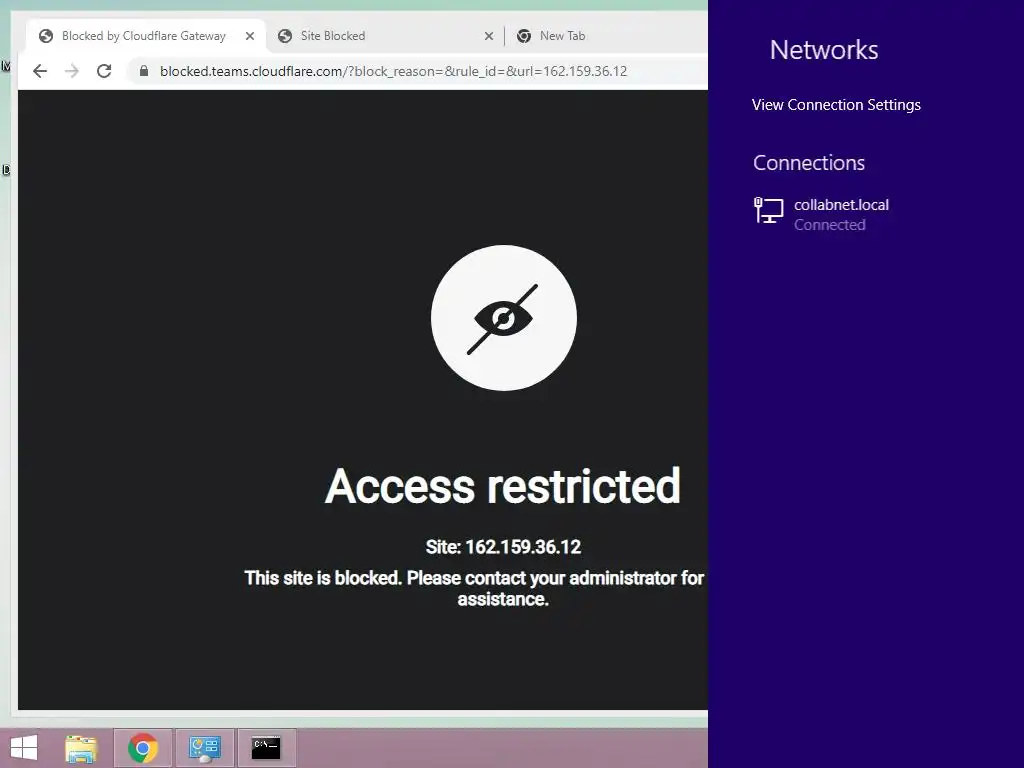Click the Access restricted heading
This screenshot has height=768, width=1024.
(x=503, y=487)
